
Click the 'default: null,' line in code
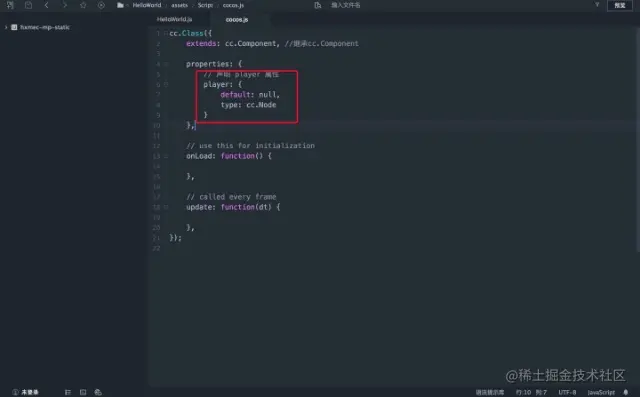(250, 95)
